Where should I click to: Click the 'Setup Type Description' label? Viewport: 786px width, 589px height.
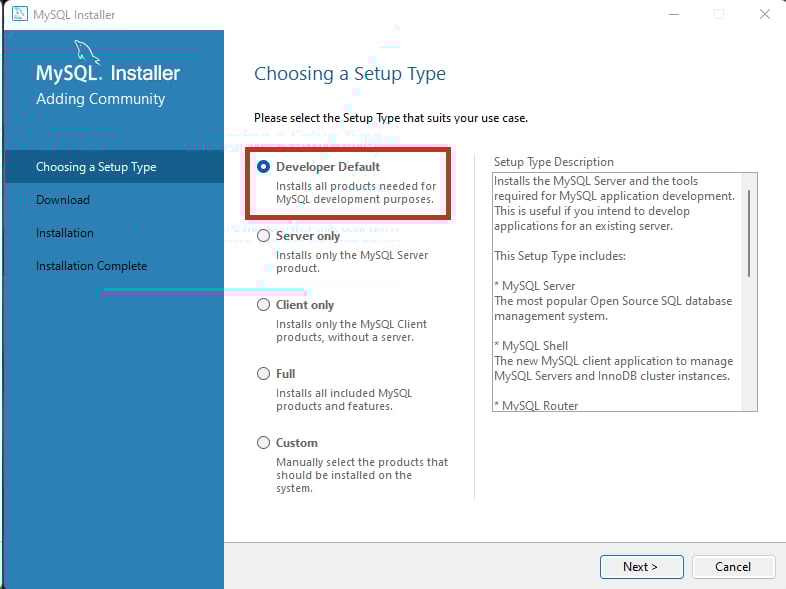click(x=553, y=162)
